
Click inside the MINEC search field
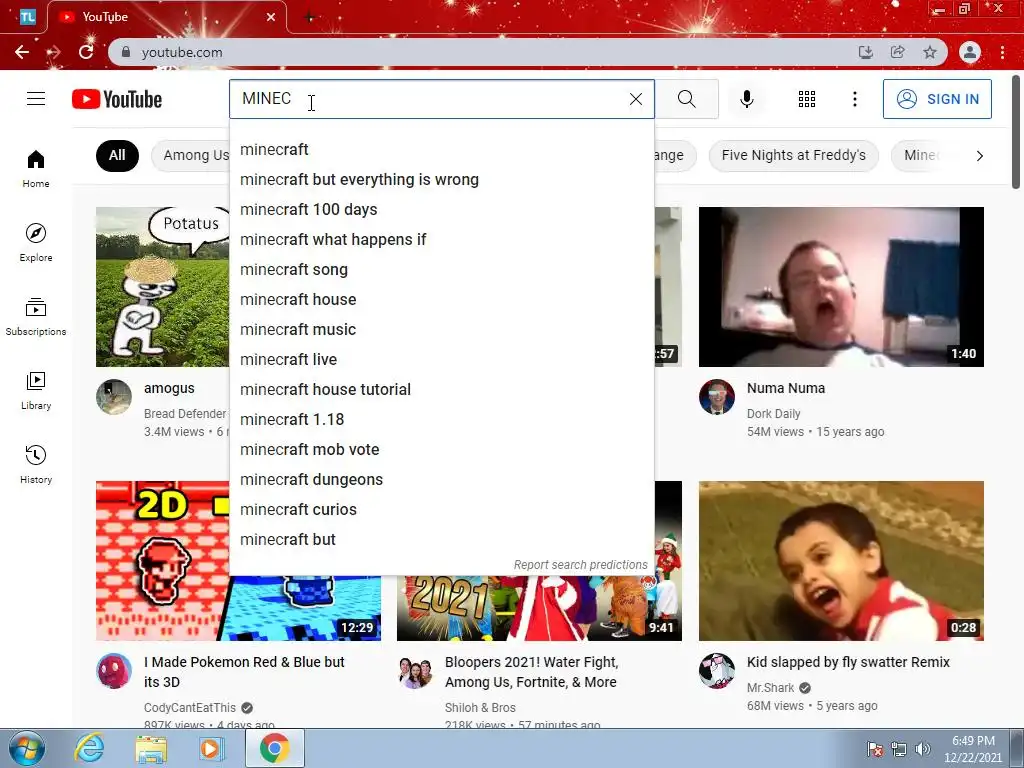(428, 99)
